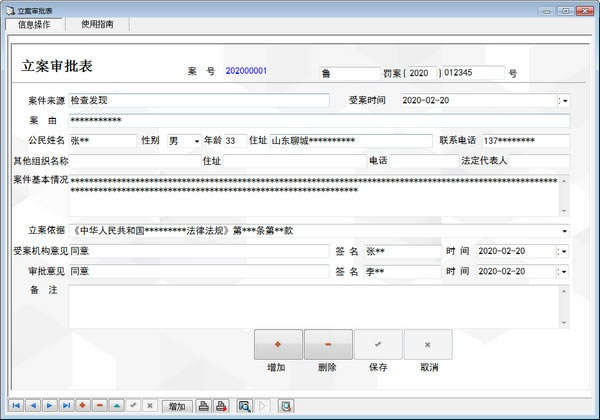600x420 pixels.
Task: Expand the 立案依据 legal basis dropdown
Action: (564, 231)
